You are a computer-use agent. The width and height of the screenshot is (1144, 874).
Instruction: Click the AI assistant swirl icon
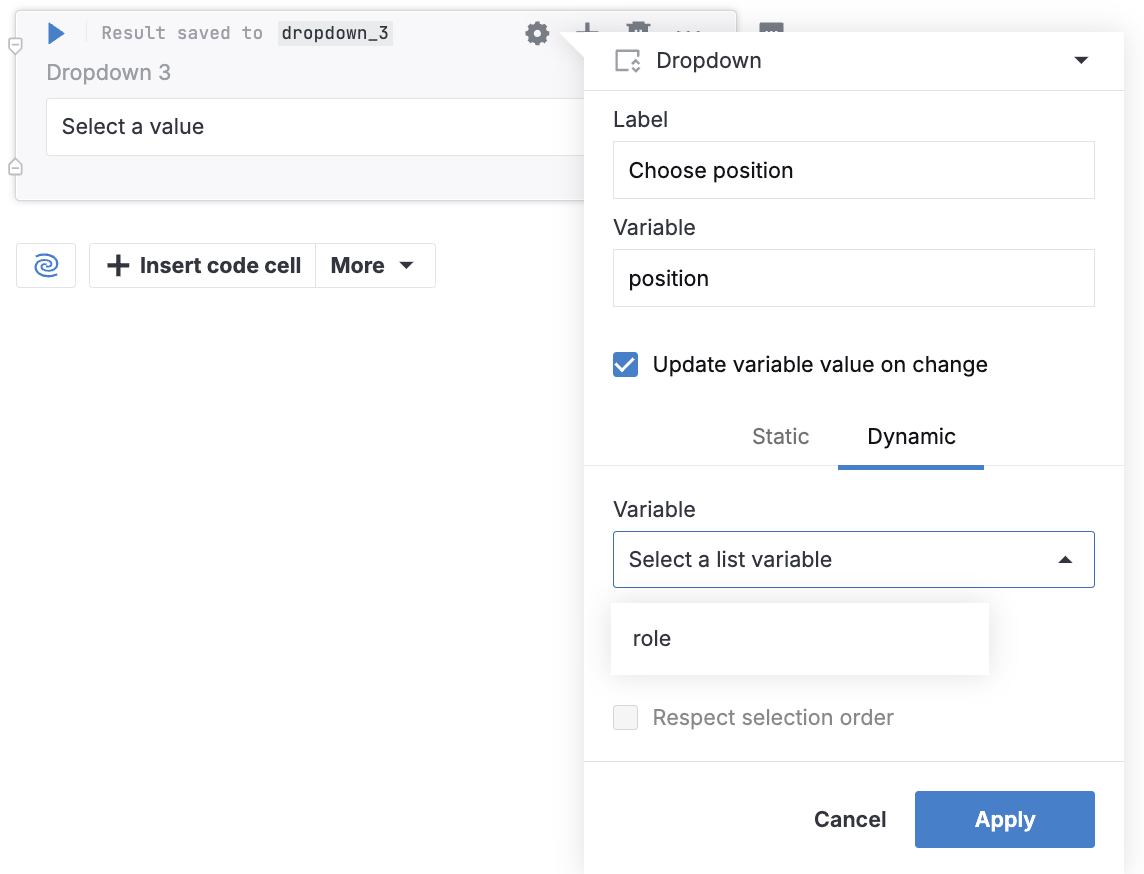coord(45,265)
